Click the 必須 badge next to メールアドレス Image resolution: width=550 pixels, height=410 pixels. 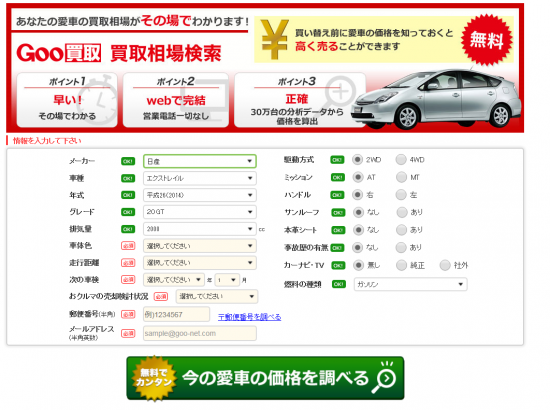coord(128,334)
